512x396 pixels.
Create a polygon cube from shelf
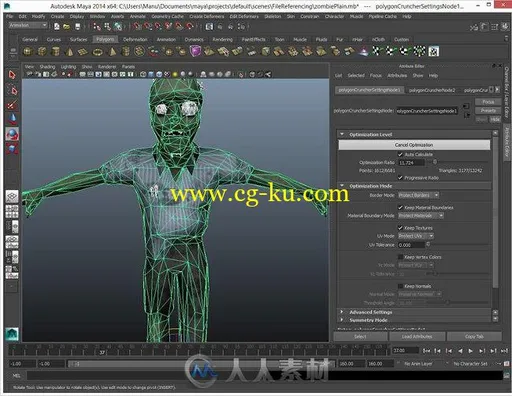pos(42,51)
